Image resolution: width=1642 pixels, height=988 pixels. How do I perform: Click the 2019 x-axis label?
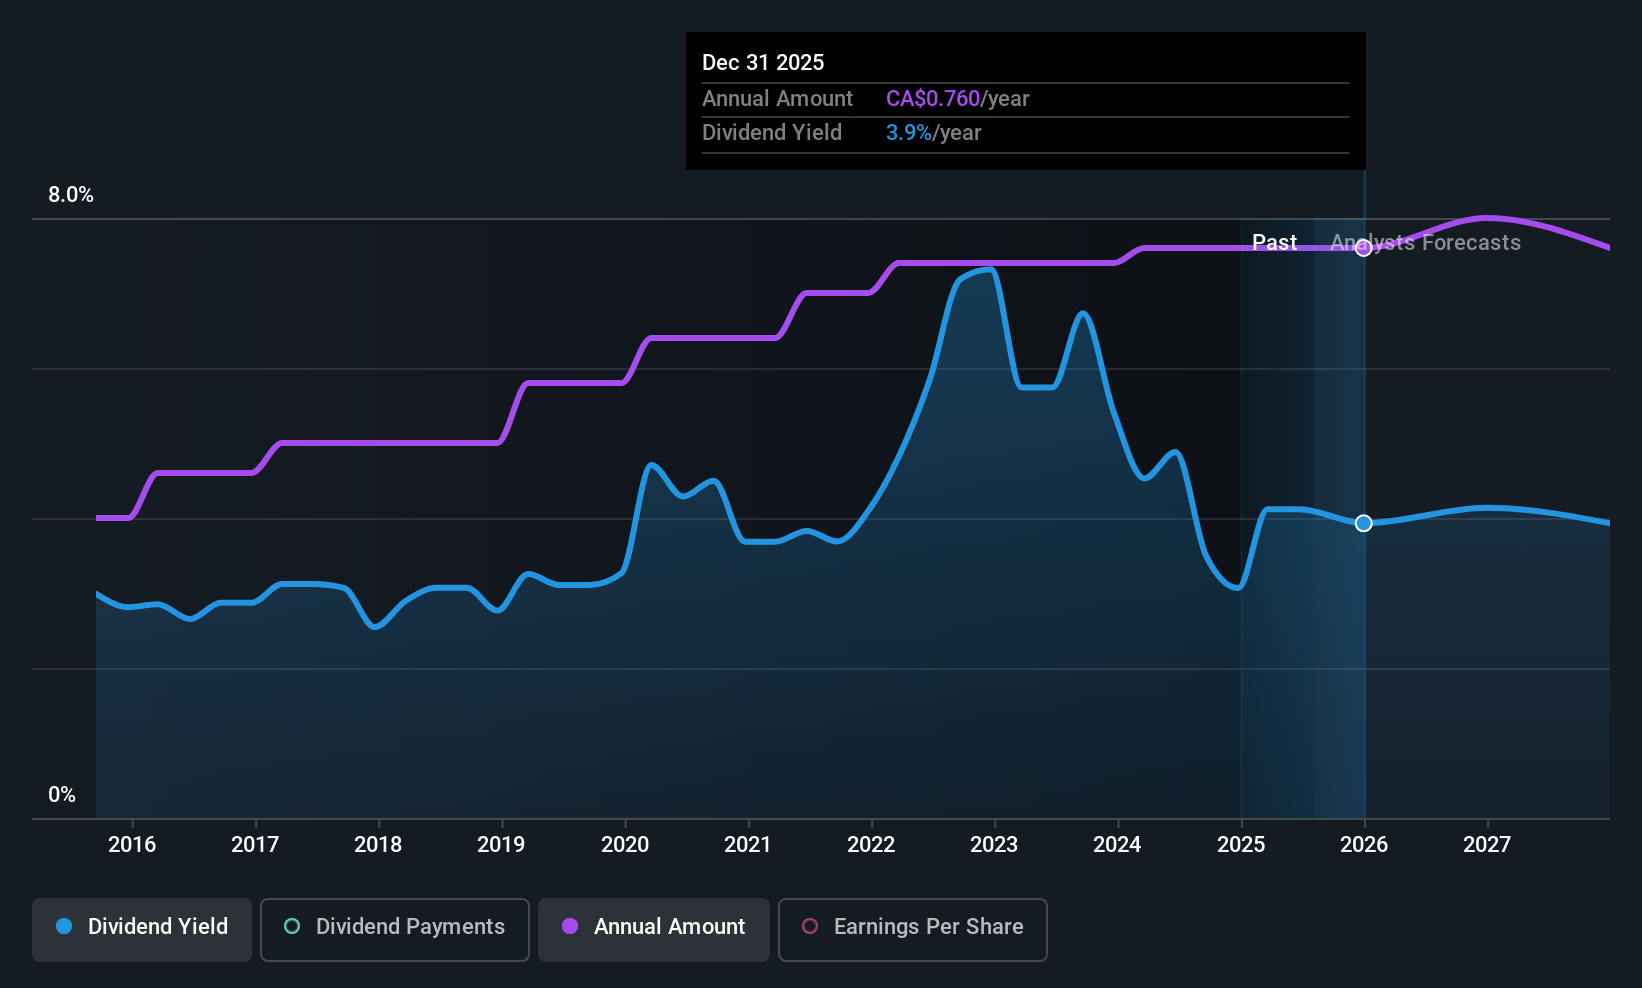coord(501,844)
